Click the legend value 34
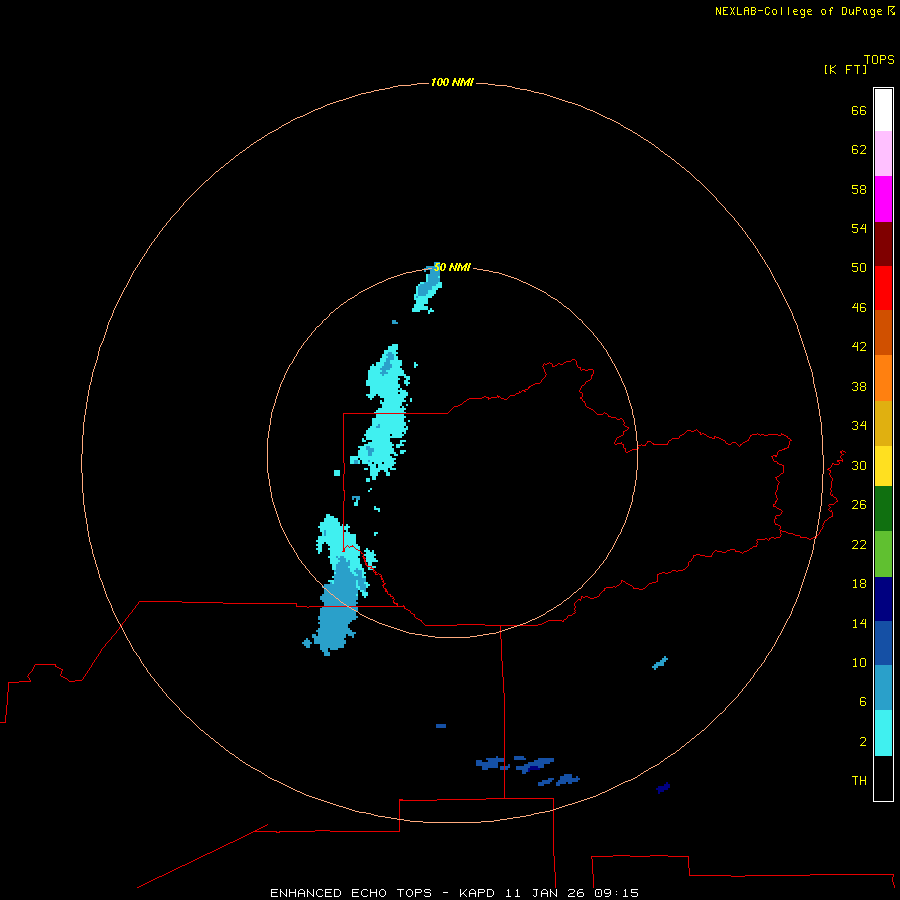Screen dimensions: 900x900 (859, 426)
